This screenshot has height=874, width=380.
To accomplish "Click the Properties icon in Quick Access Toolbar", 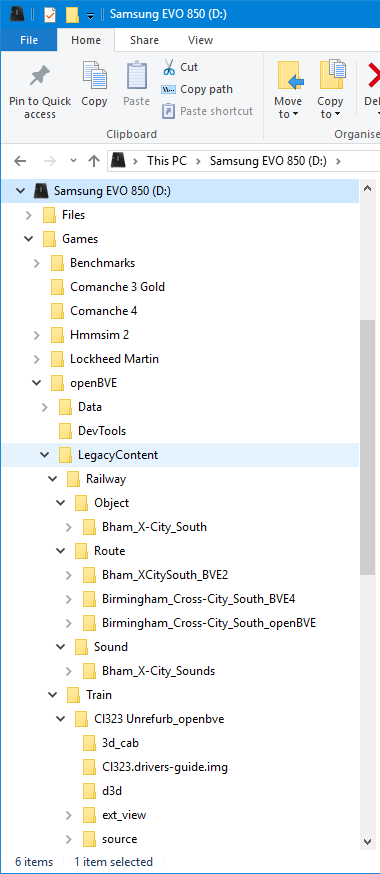I will (x=50, y=14).
